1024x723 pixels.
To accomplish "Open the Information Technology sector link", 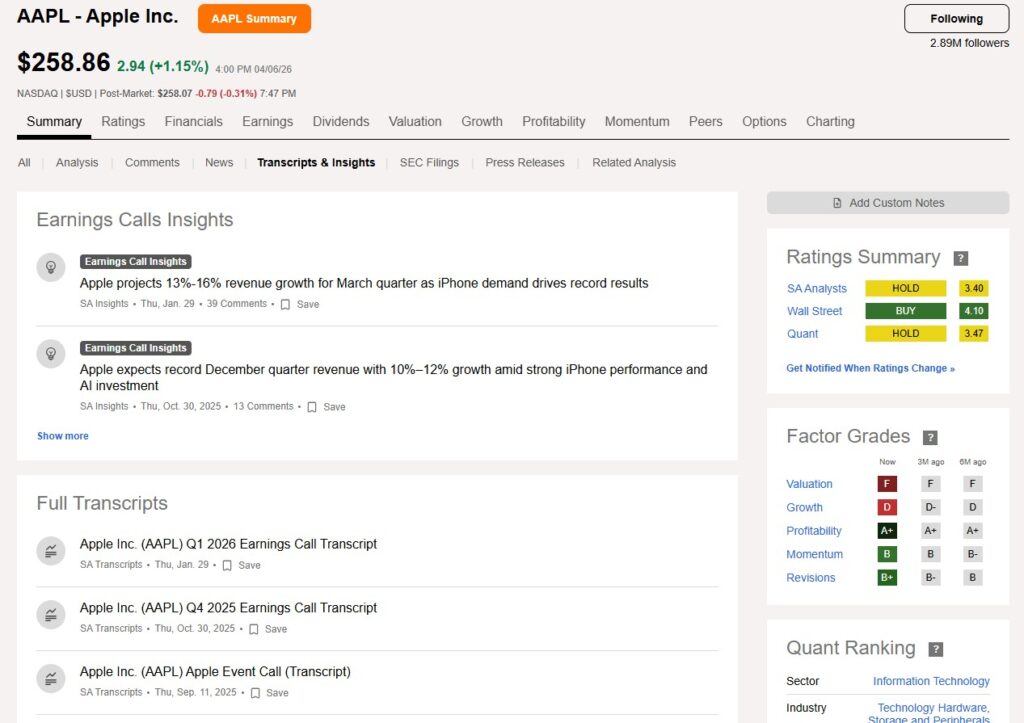I will click(931, 681).
